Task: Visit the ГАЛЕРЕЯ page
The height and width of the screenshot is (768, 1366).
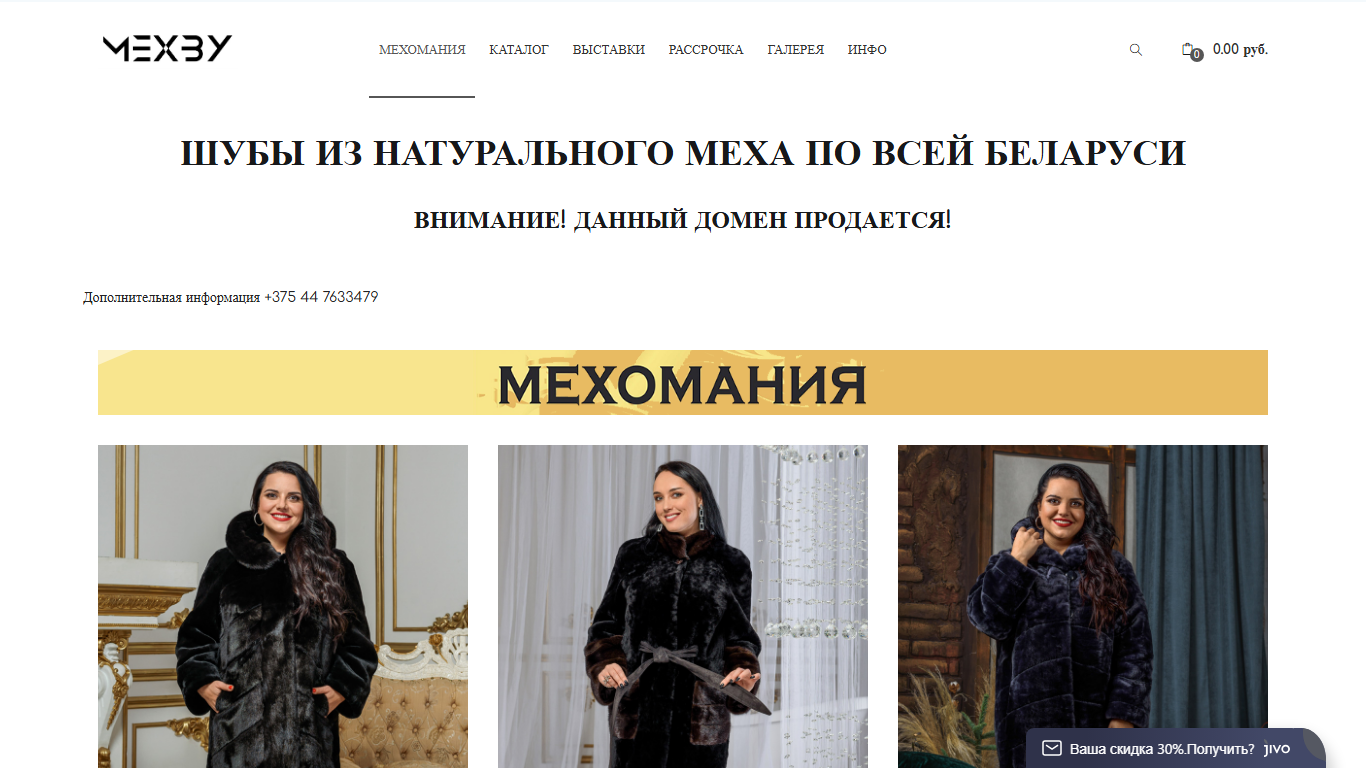Action: [x=796, y=50]
